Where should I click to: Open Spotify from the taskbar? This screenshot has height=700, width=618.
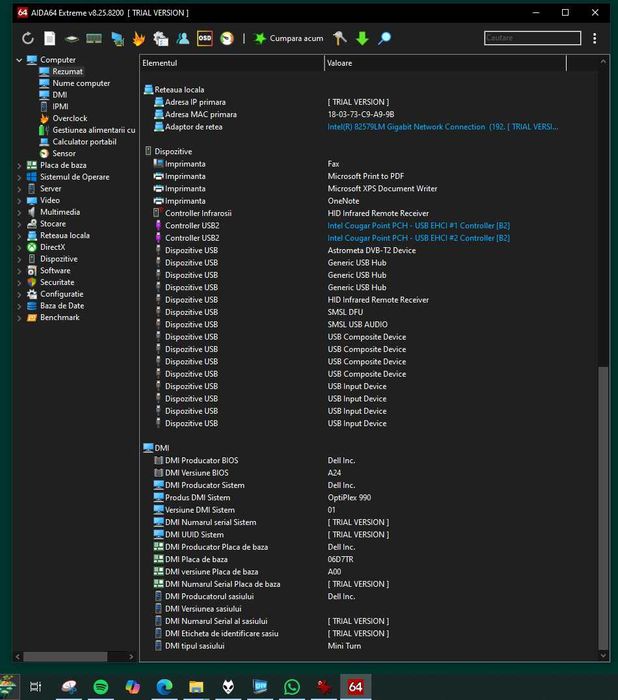point(100,686)
